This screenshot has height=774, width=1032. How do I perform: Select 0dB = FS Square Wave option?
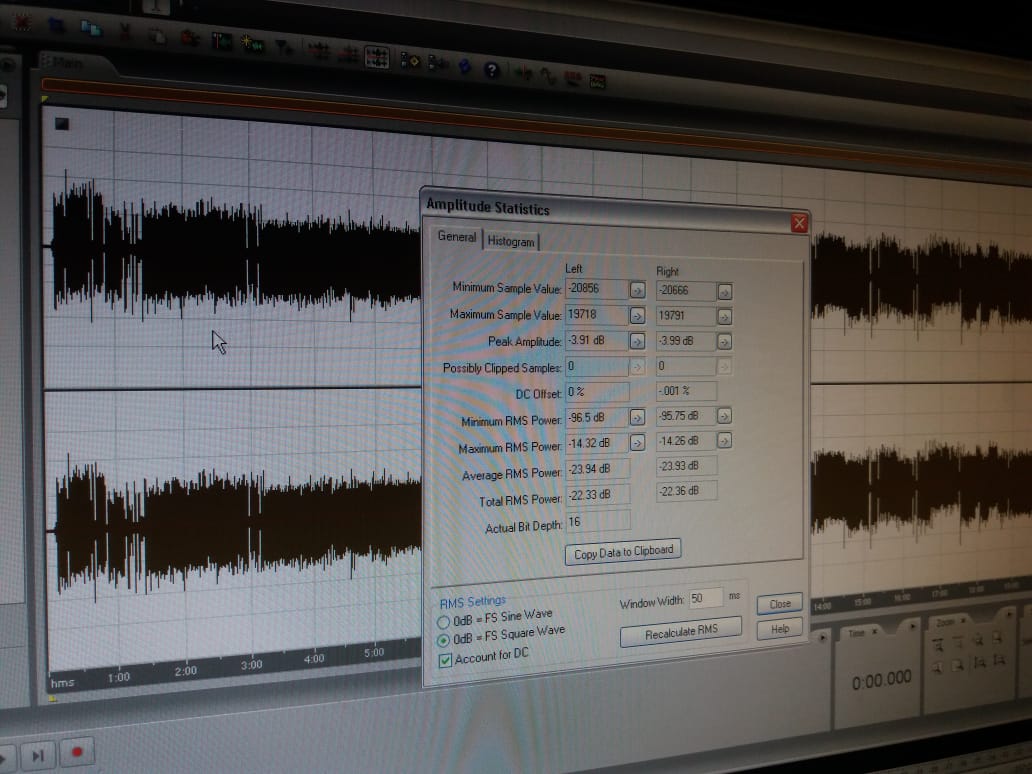(x=444, y=640)
